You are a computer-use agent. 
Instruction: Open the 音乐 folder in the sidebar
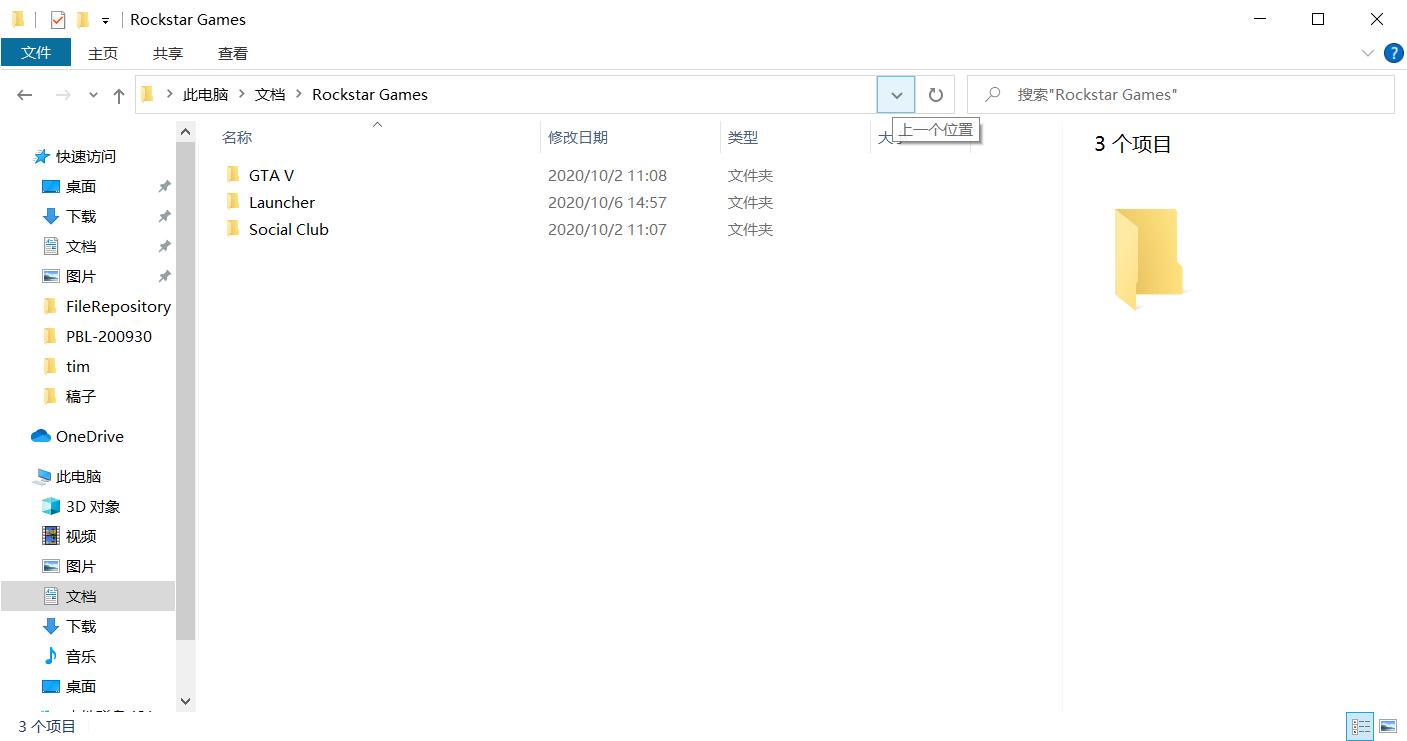(69, 657)
